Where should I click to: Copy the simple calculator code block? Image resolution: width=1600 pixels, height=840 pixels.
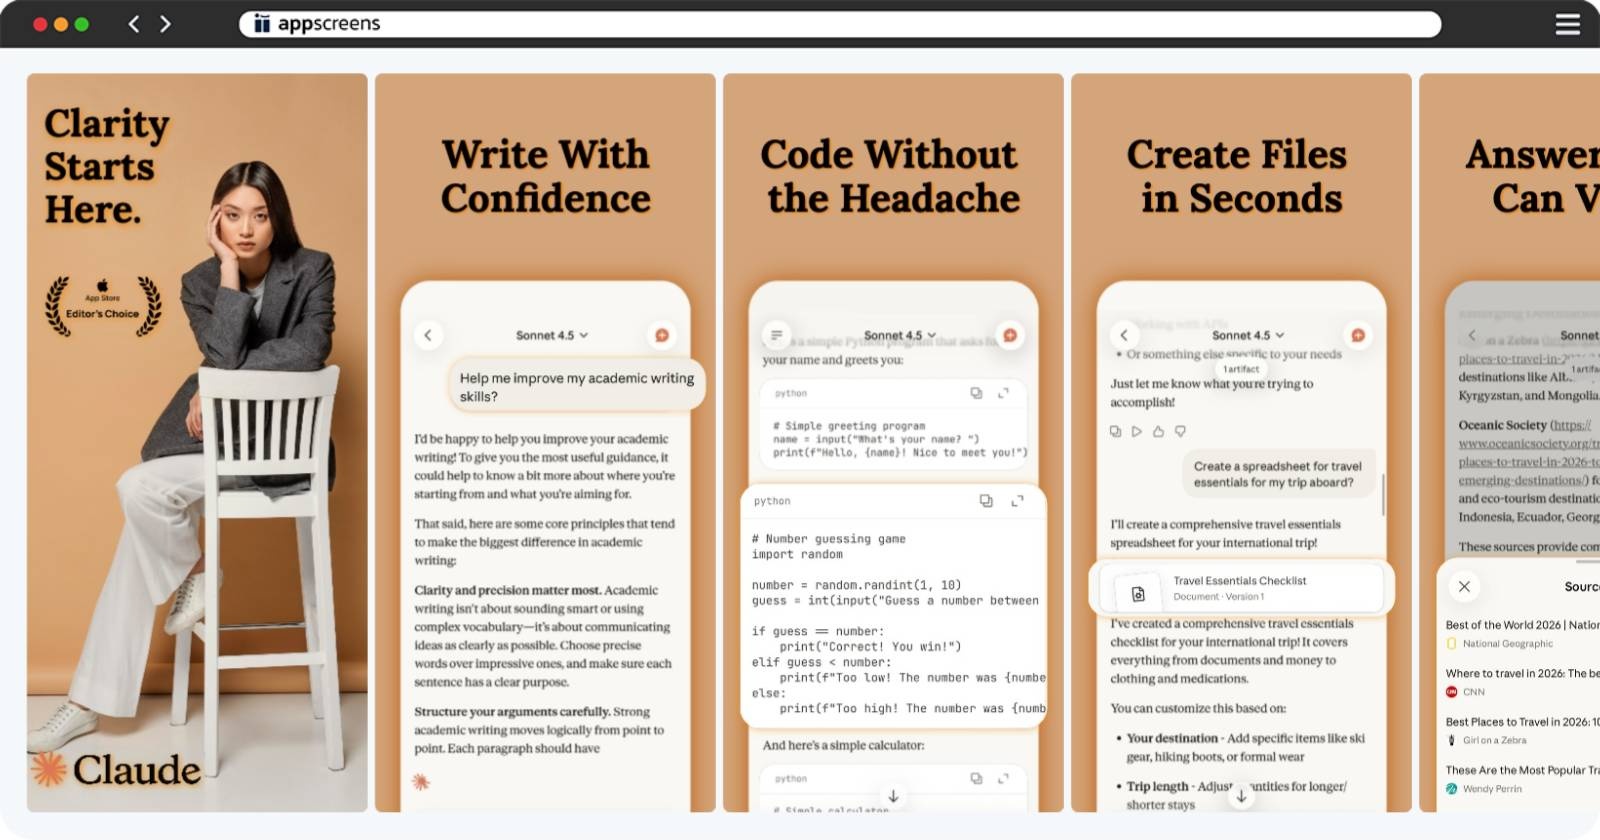976,778
